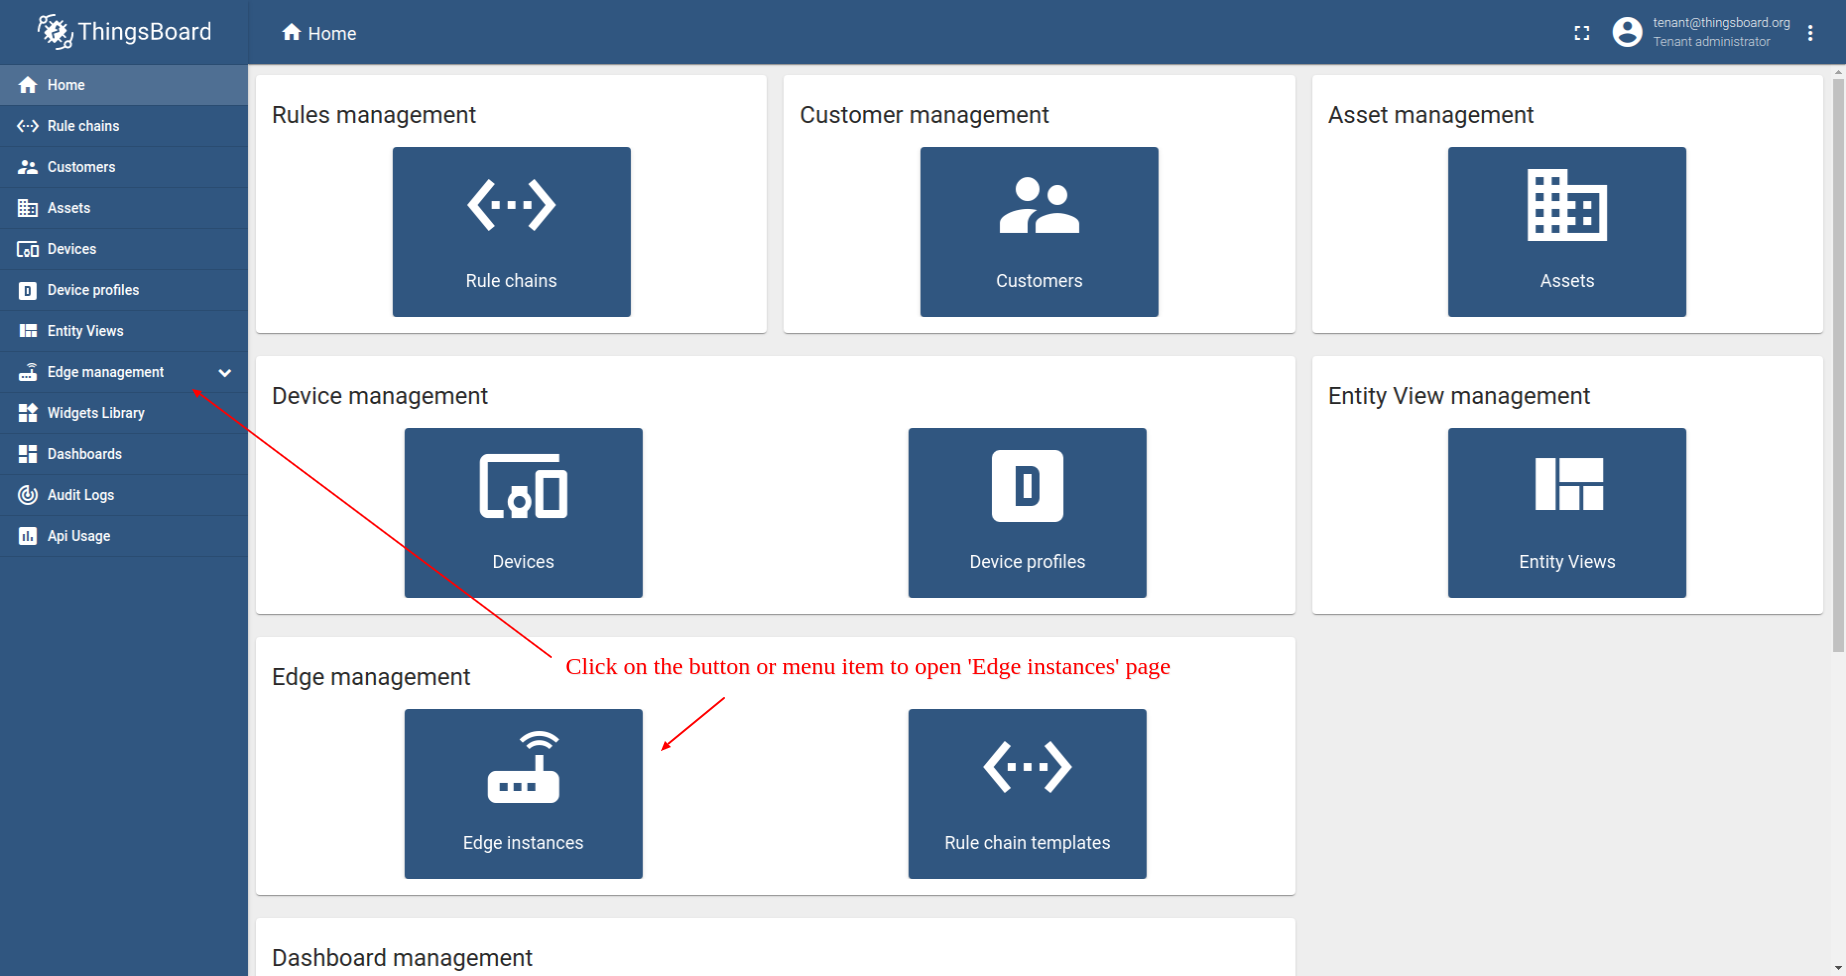The width and height of the screenshot is (1846, 976).
Task: Toggle fullscreen mode icon in header
Action: [1582, 33]
